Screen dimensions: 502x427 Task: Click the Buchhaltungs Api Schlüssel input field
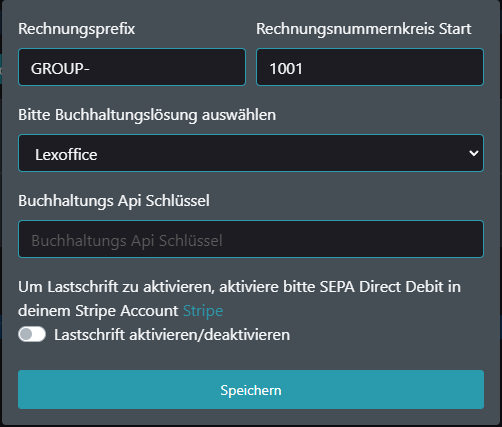click(x=251, y=239)
